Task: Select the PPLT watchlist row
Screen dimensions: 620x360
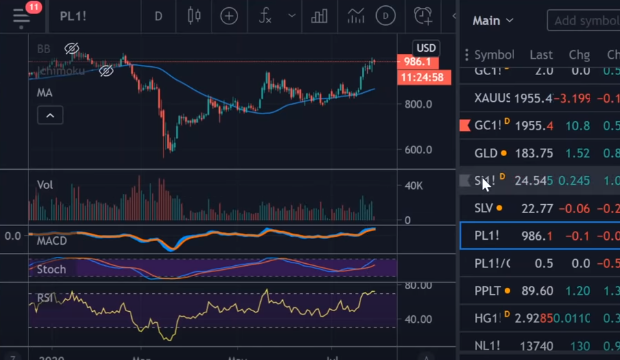Action: pos(540,291)
